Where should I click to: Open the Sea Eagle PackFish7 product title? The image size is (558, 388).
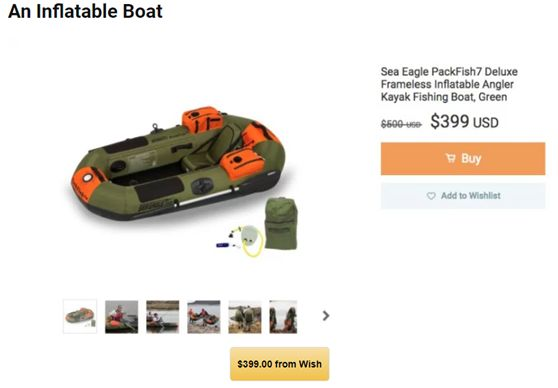click(449, 84)
